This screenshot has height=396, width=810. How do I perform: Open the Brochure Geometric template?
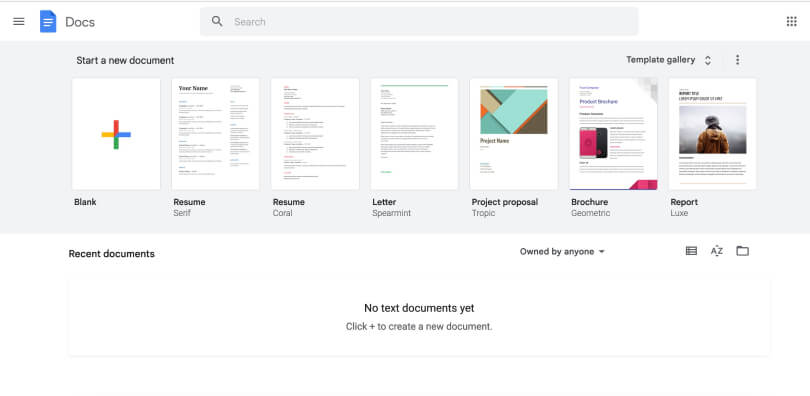[x=613, y=134]
